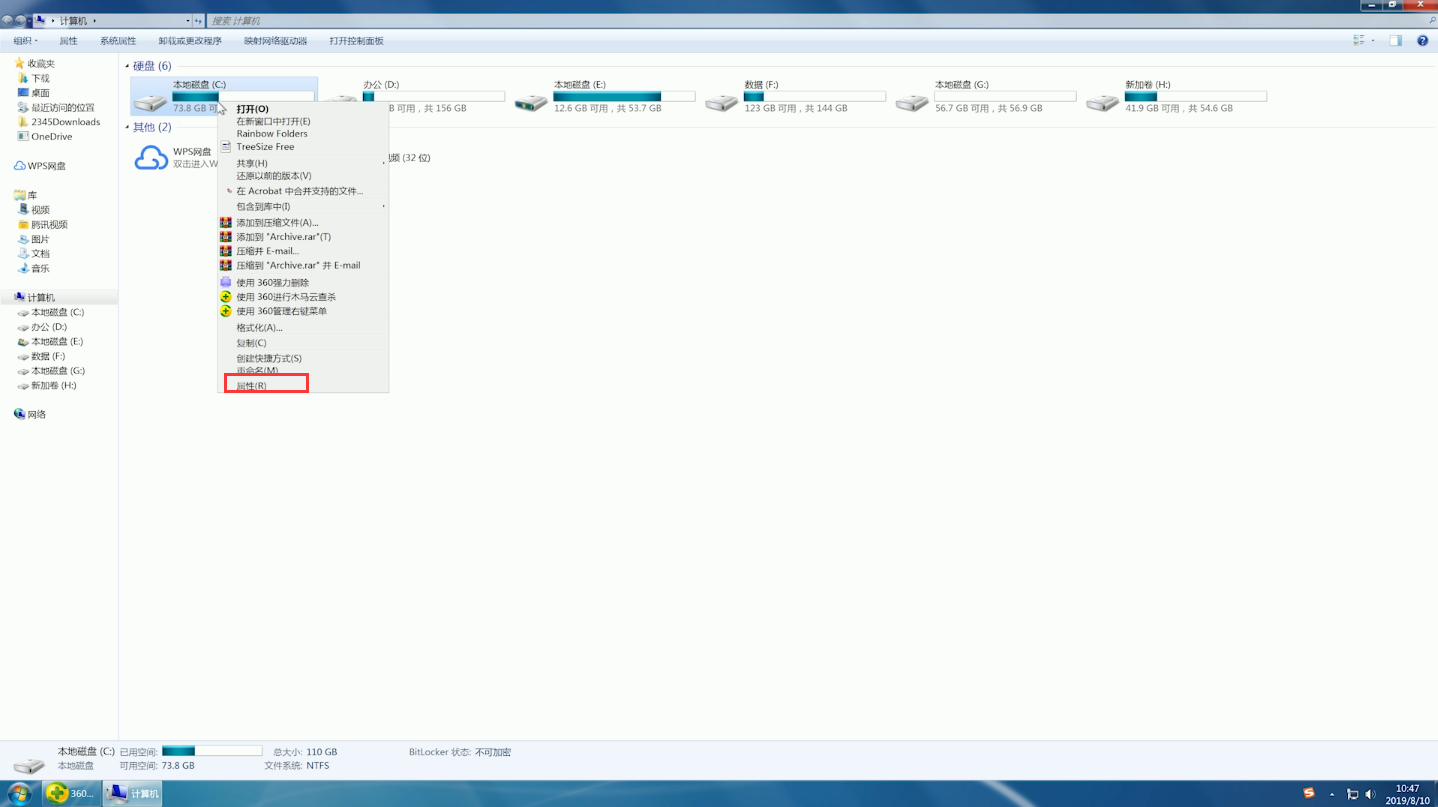Click the F: drive capacity bar
The height and width of the screenshot is (807, 1438).
[x=815, y=97]
